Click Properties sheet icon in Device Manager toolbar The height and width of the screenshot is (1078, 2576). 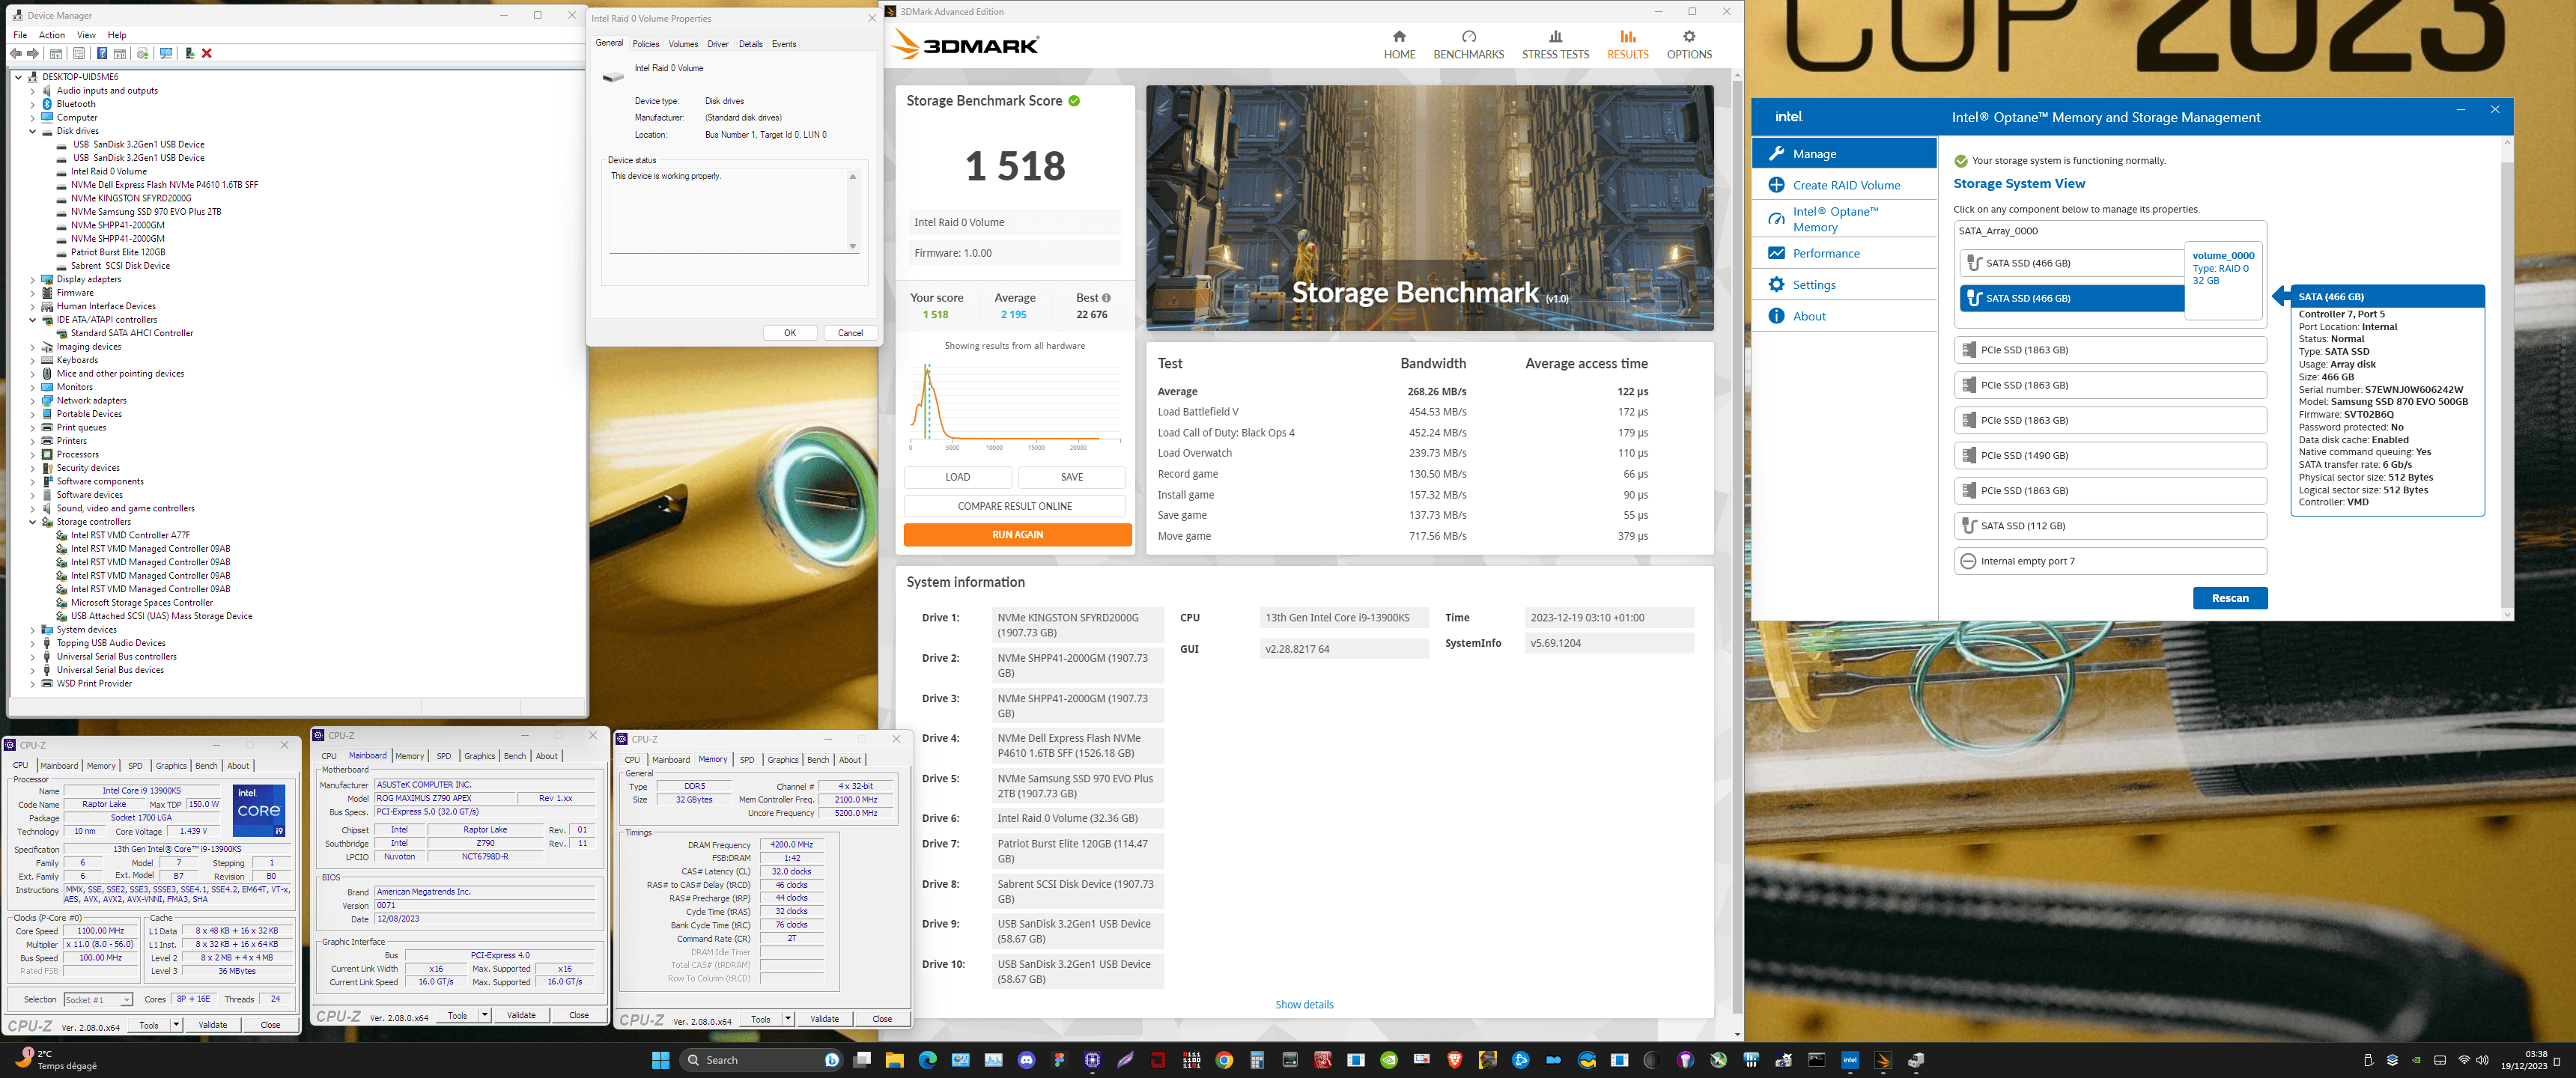79,53
